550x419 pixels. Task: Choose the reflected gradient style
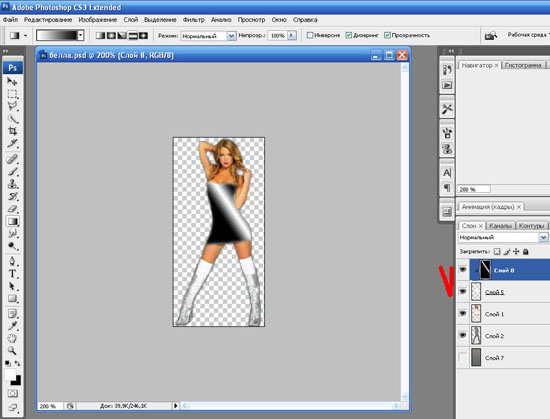click(133, 35)
